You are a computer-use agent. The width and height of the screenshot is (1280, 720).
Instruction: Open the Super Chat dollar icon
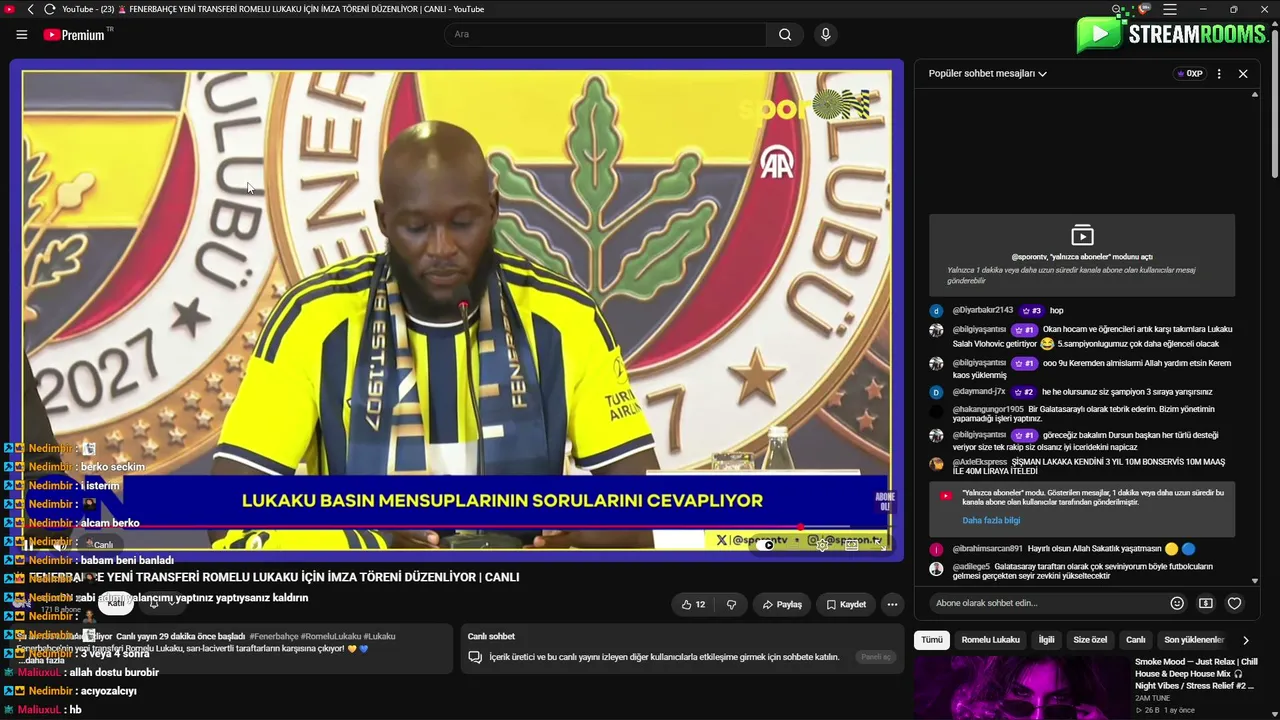[x=1205, y=603]
